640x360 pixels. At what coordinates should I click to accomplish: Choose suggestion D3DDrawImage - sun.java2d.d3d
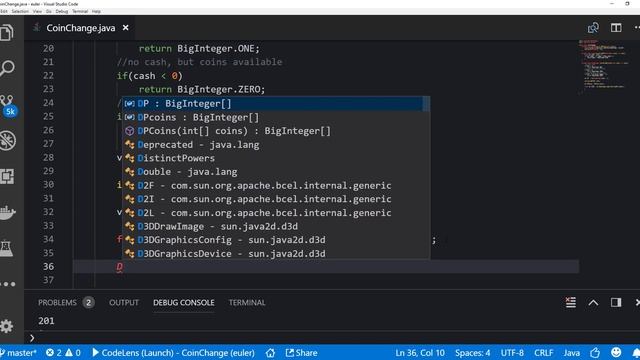pos(273,227)
